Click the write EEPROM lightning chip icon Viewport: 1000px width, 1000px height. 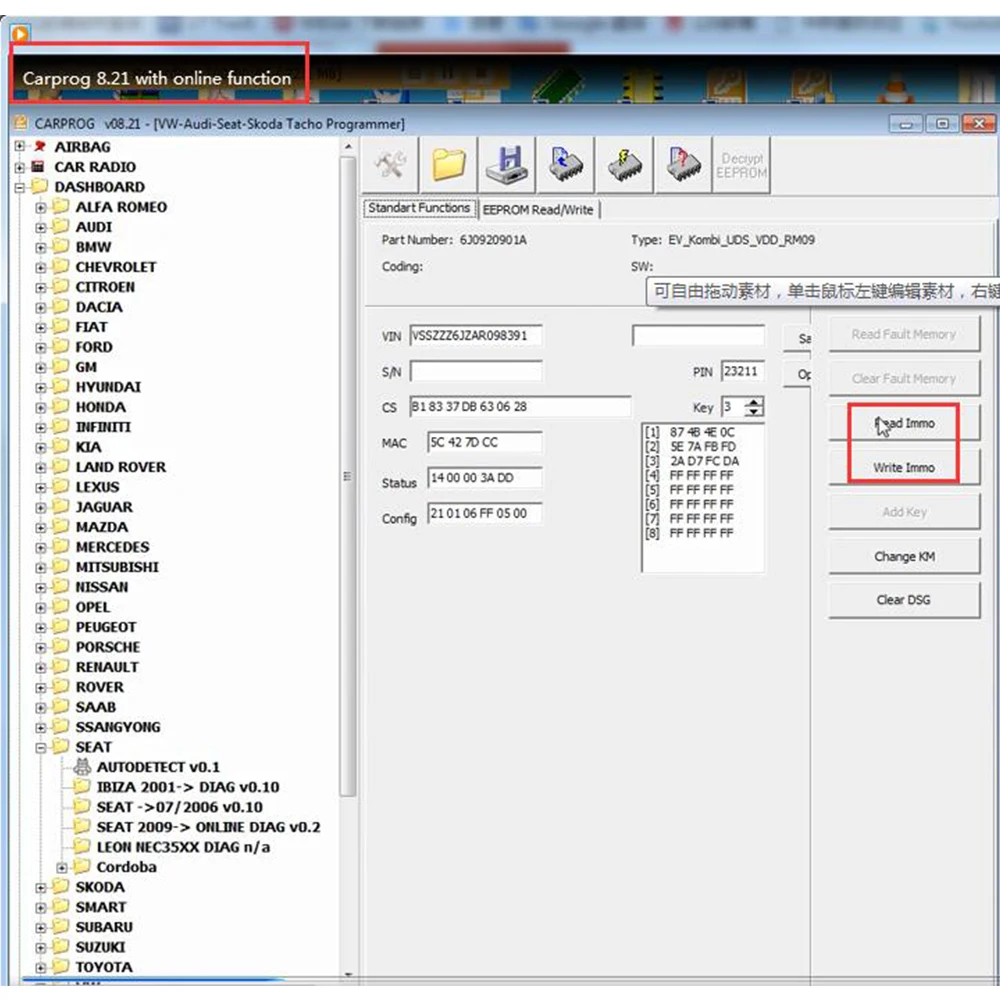point(624,165)
